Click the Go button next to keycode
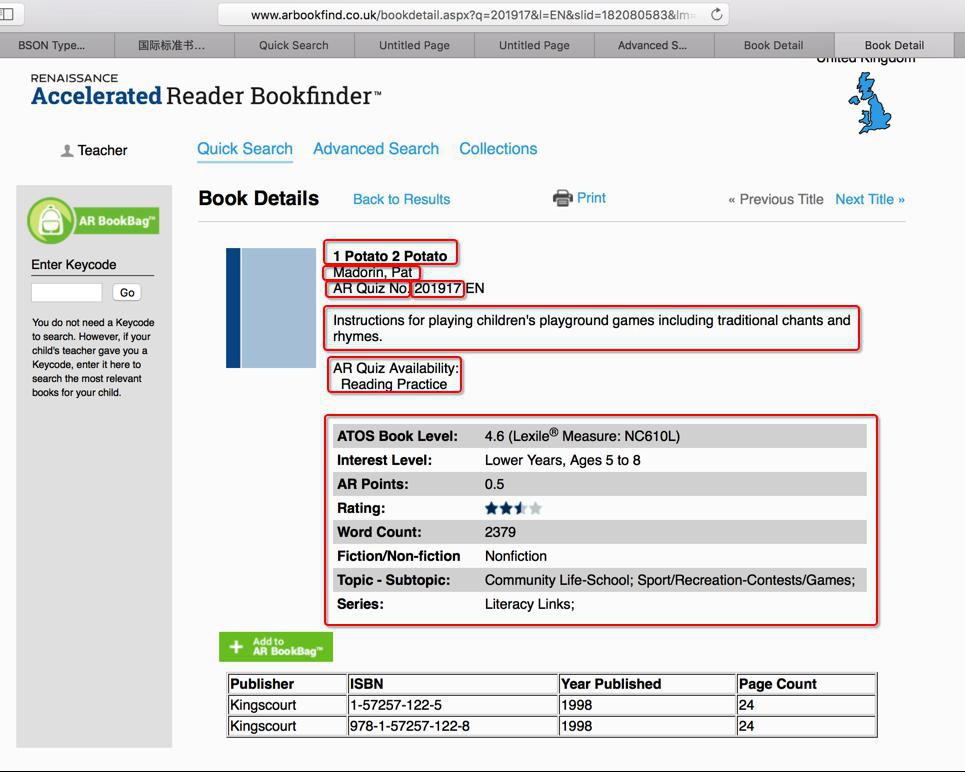 tap(127, 292)
